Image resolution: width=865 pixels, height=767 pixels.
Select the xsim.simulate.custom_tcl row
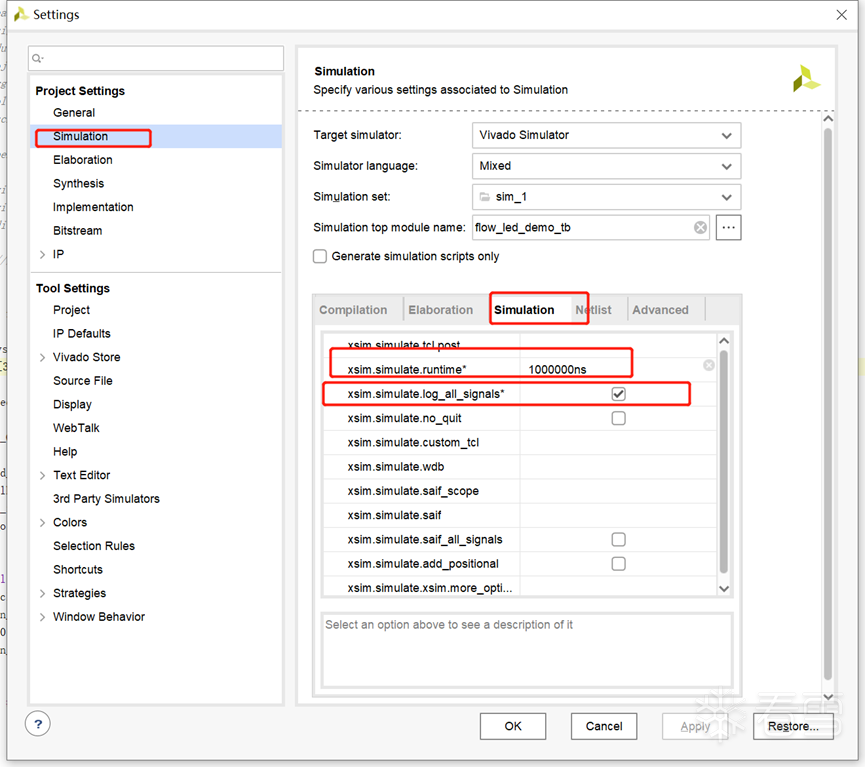point(520,443)
